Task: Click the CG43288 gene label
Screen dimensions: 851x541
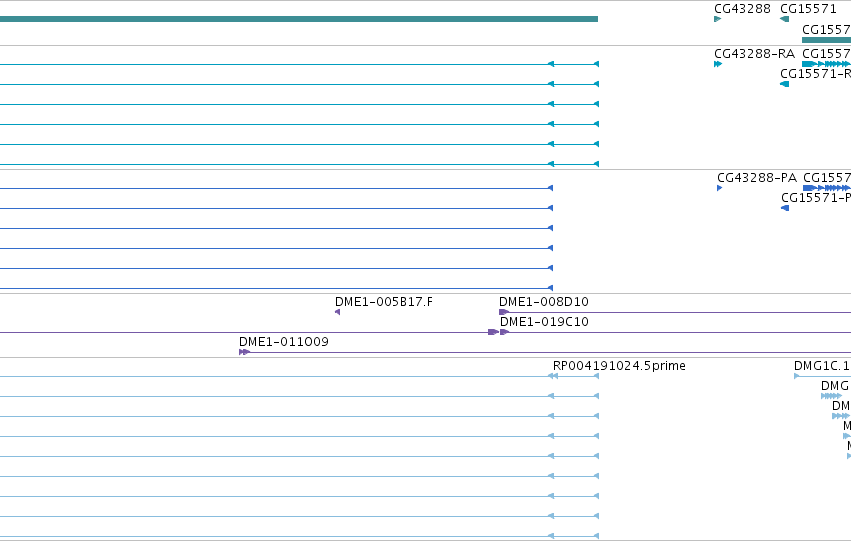Action: (x=742, y=9)
